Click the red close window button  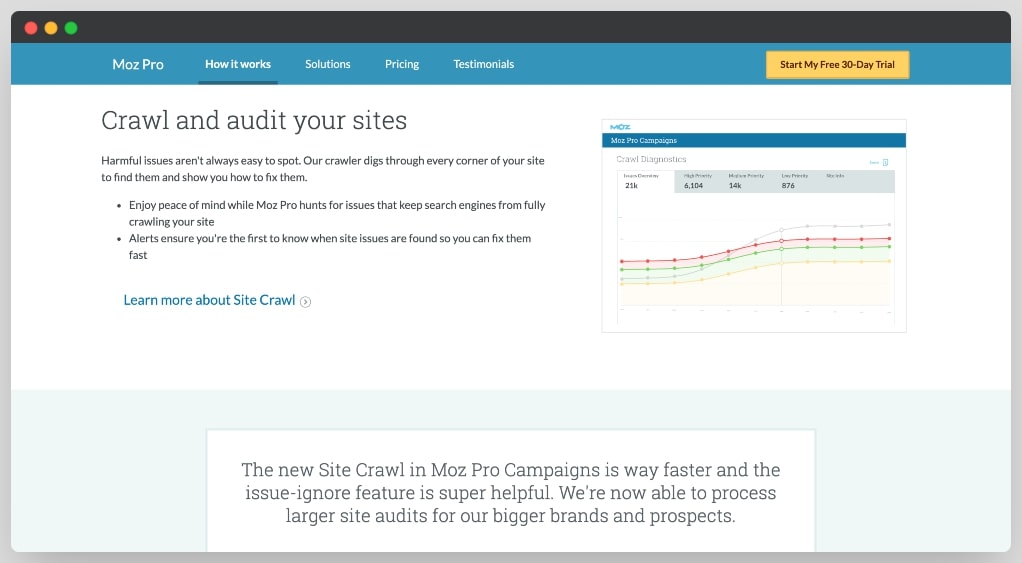(x=31, y=28)
